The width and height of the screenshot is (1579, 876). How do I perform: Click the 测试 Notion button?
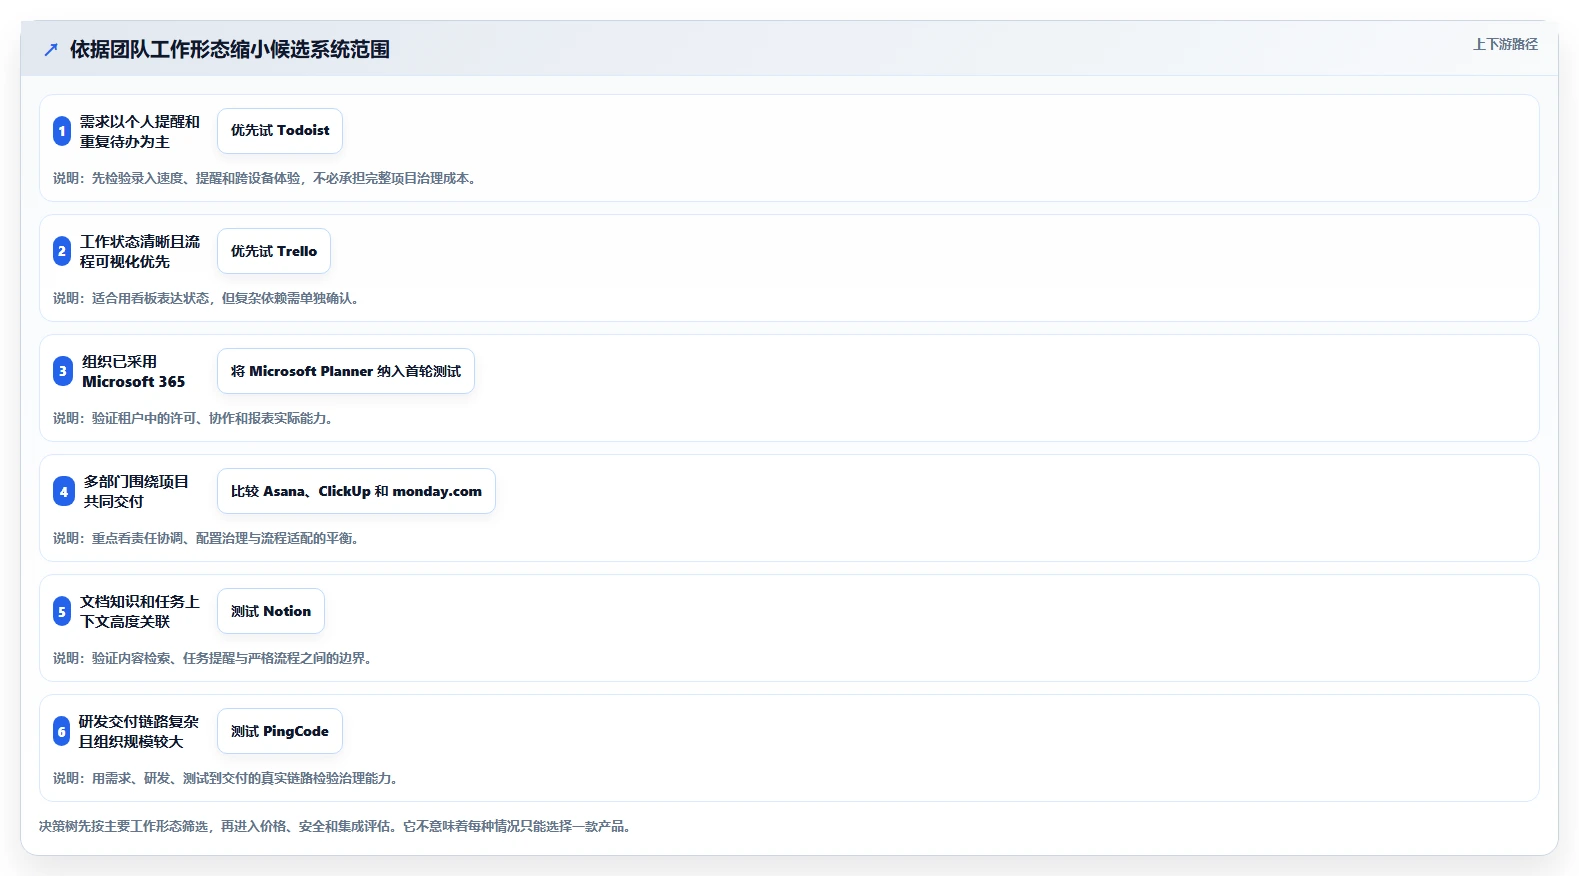pos(271,611)
